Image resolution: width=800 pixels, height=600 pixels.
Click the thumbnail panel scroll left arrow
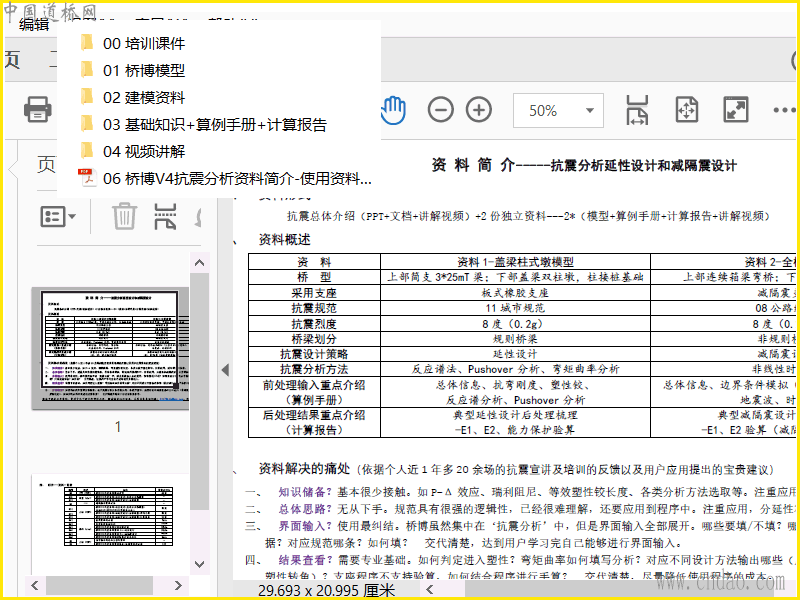35,585
